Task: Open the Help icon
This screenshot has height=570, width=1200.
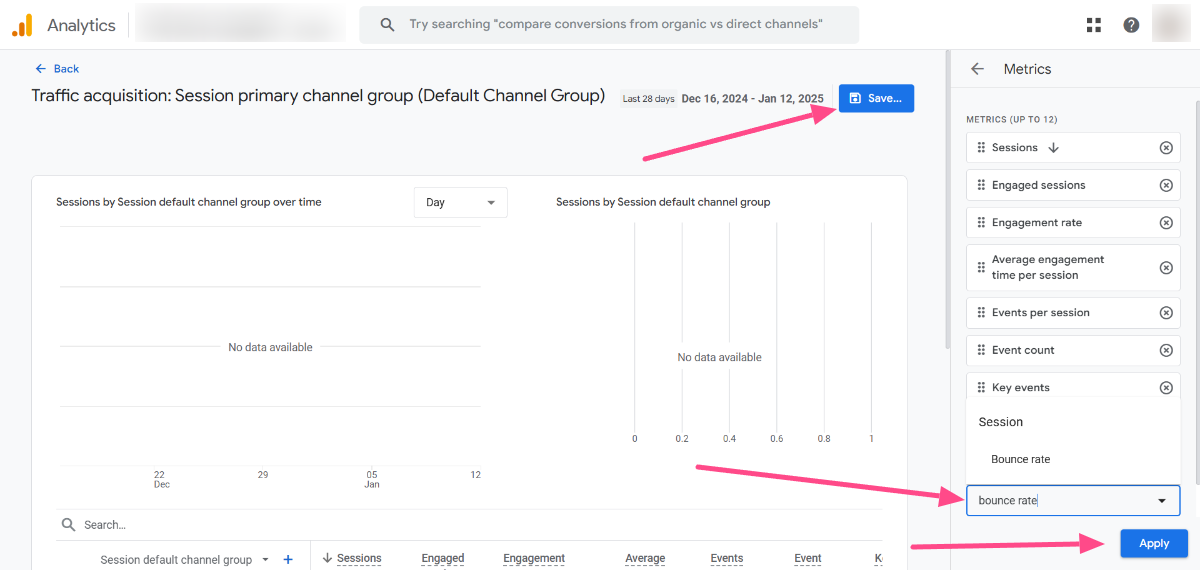Action: 1131,25
